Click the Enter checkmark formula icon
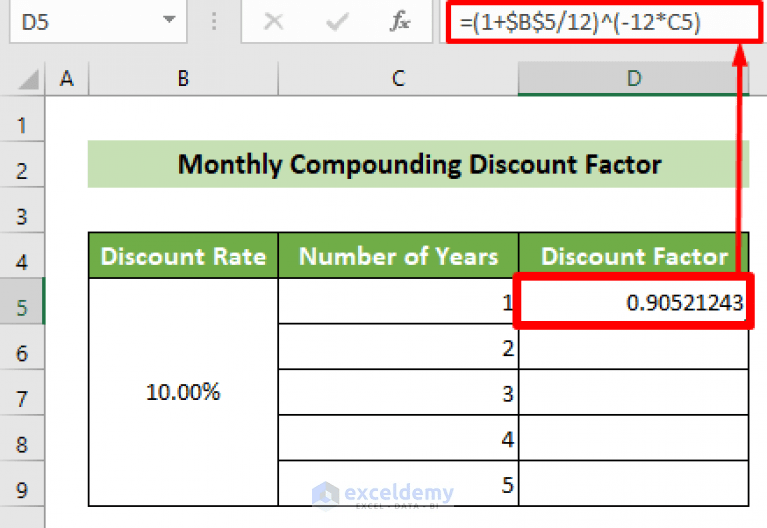767x528 pixels. 337,22
